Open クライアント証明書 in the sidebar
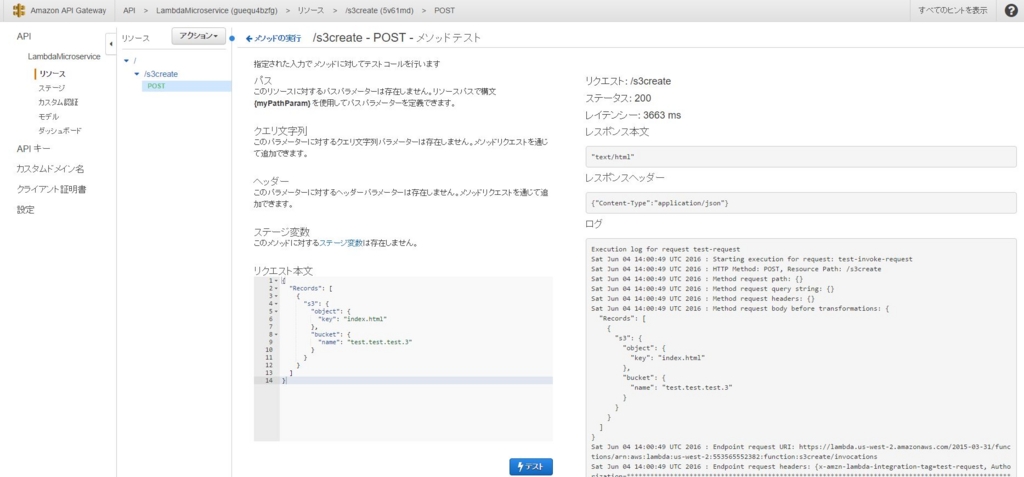Screen dimensions: 1024x477 pyautogui.click(x=52, y=189)
